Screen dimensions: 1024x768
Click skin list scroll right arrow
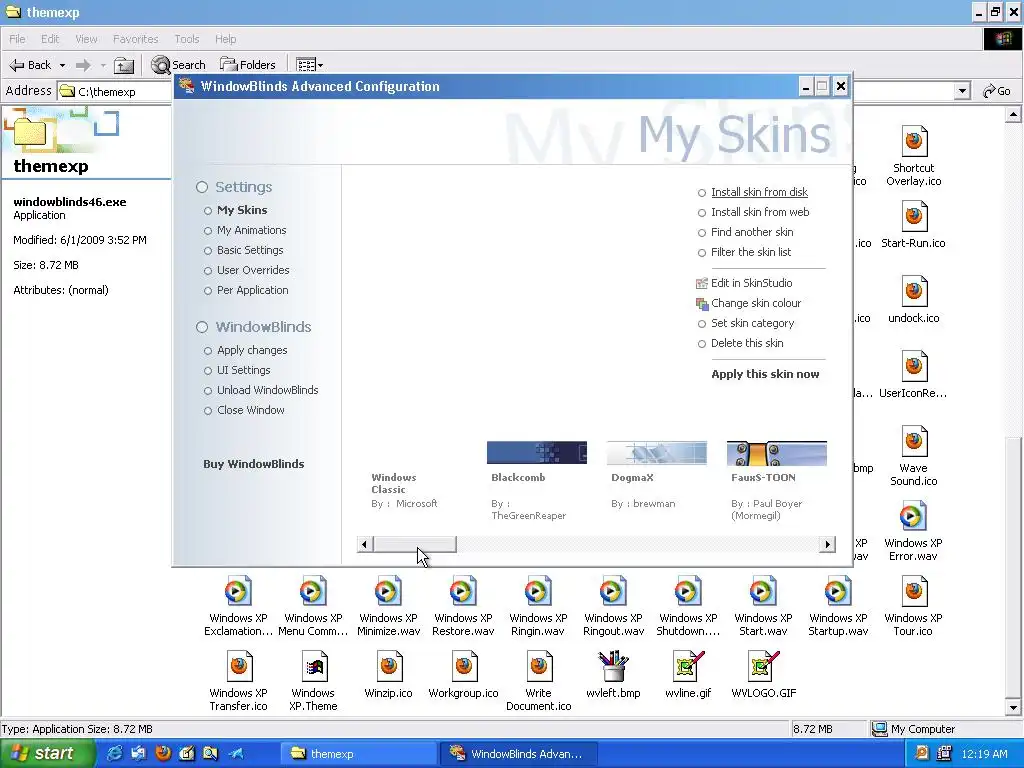tap(827, 544)
